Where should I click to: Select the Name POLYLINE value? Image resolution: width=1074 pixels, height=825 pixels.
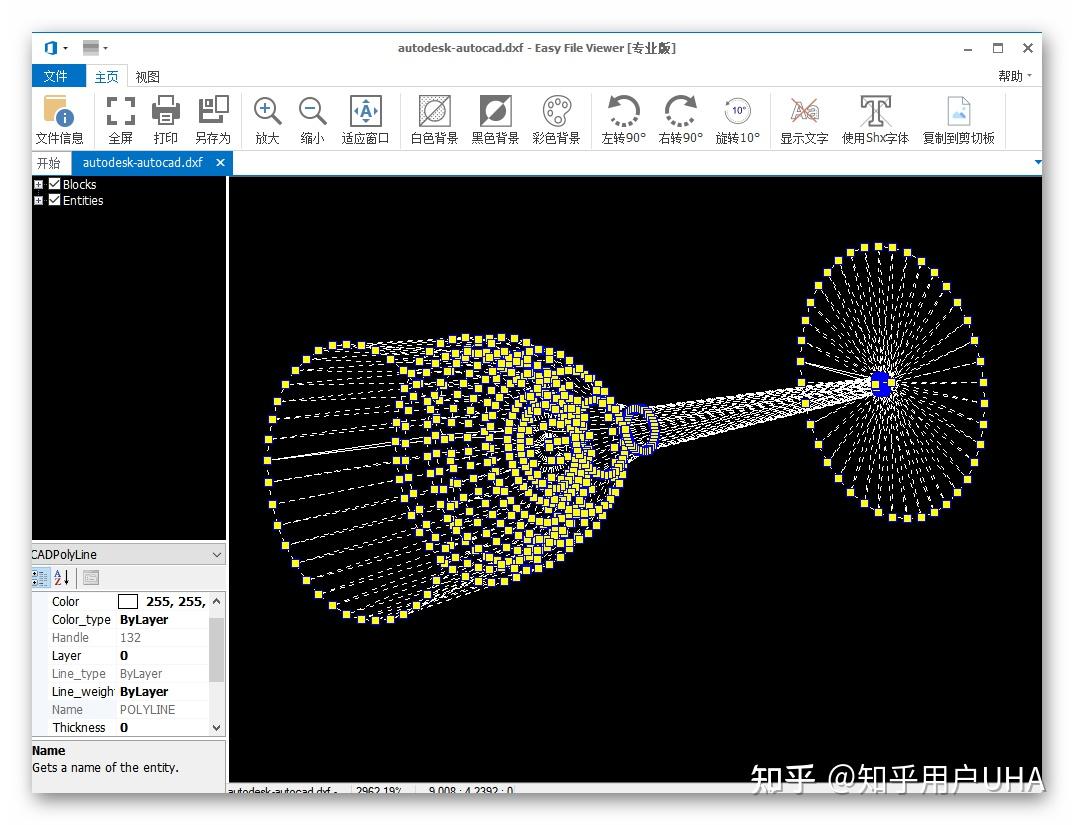pyautogui.click(x=147, y=710)
